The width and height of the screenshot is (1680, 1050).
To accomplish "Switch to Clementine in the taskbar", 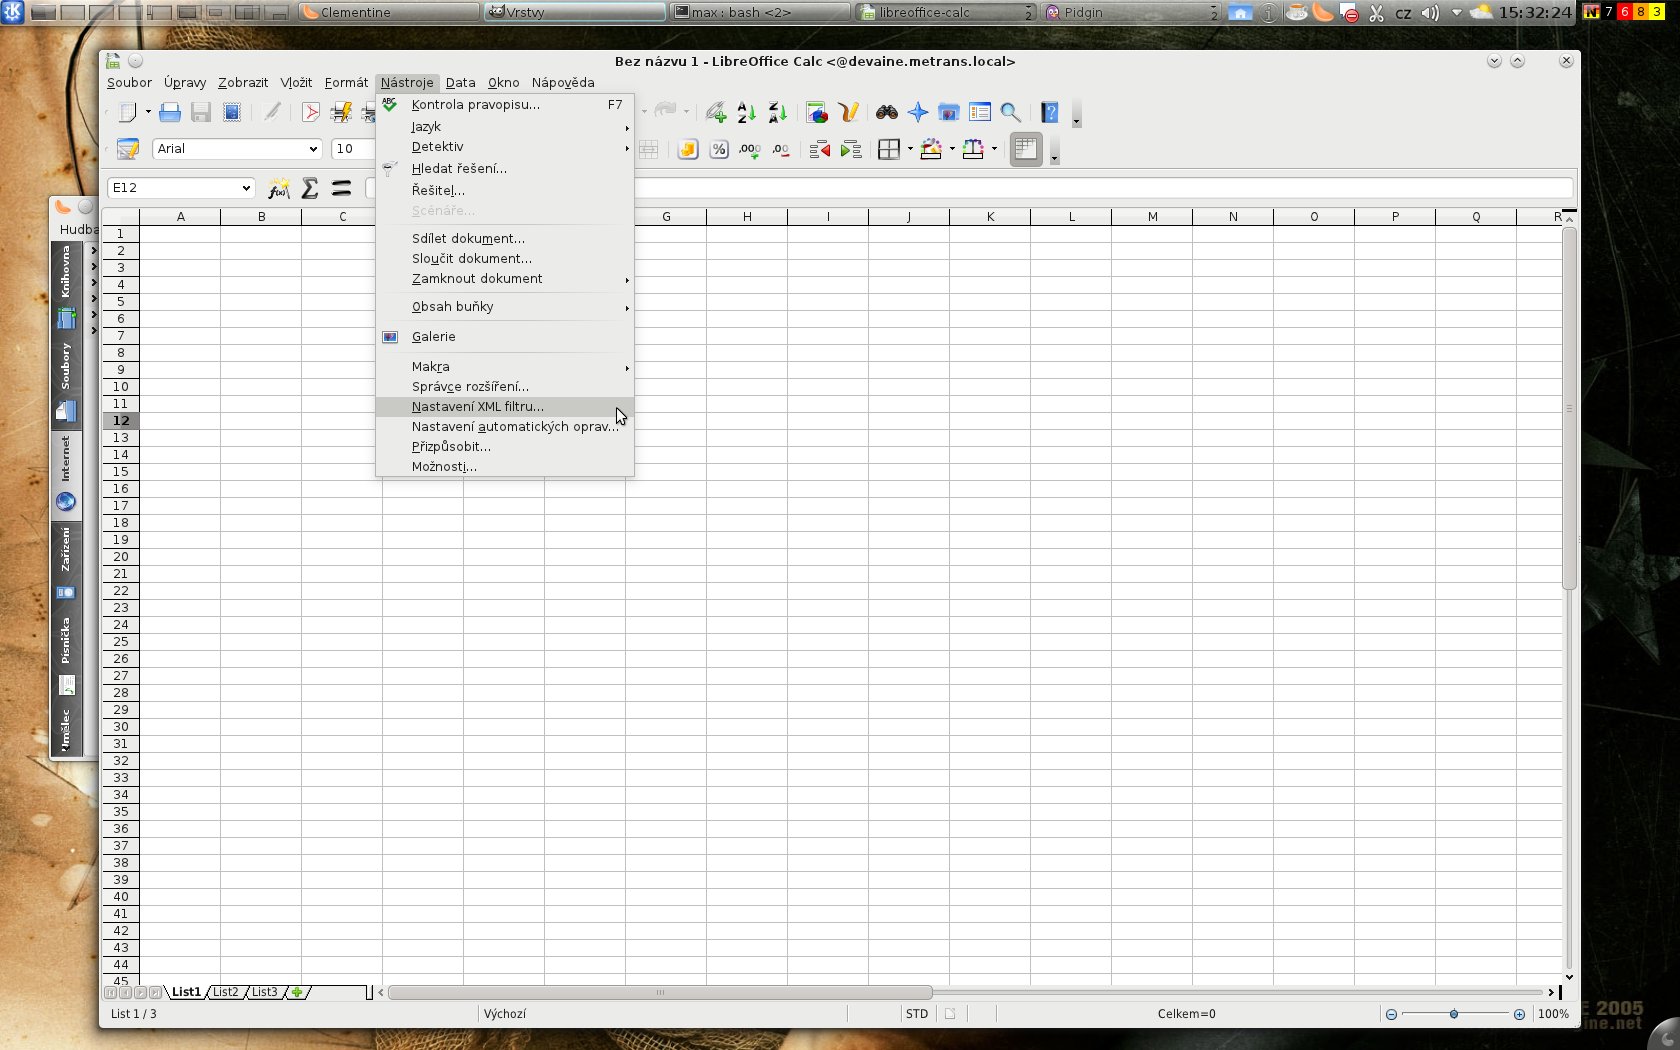I will [388, 12].
